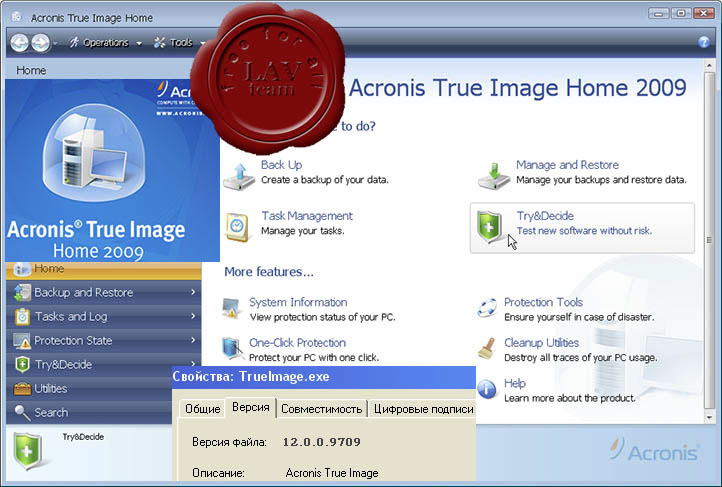Viewport: 722px width, 487px height.
Task: Open the Task Management link
Action: (x=307, y=216)
